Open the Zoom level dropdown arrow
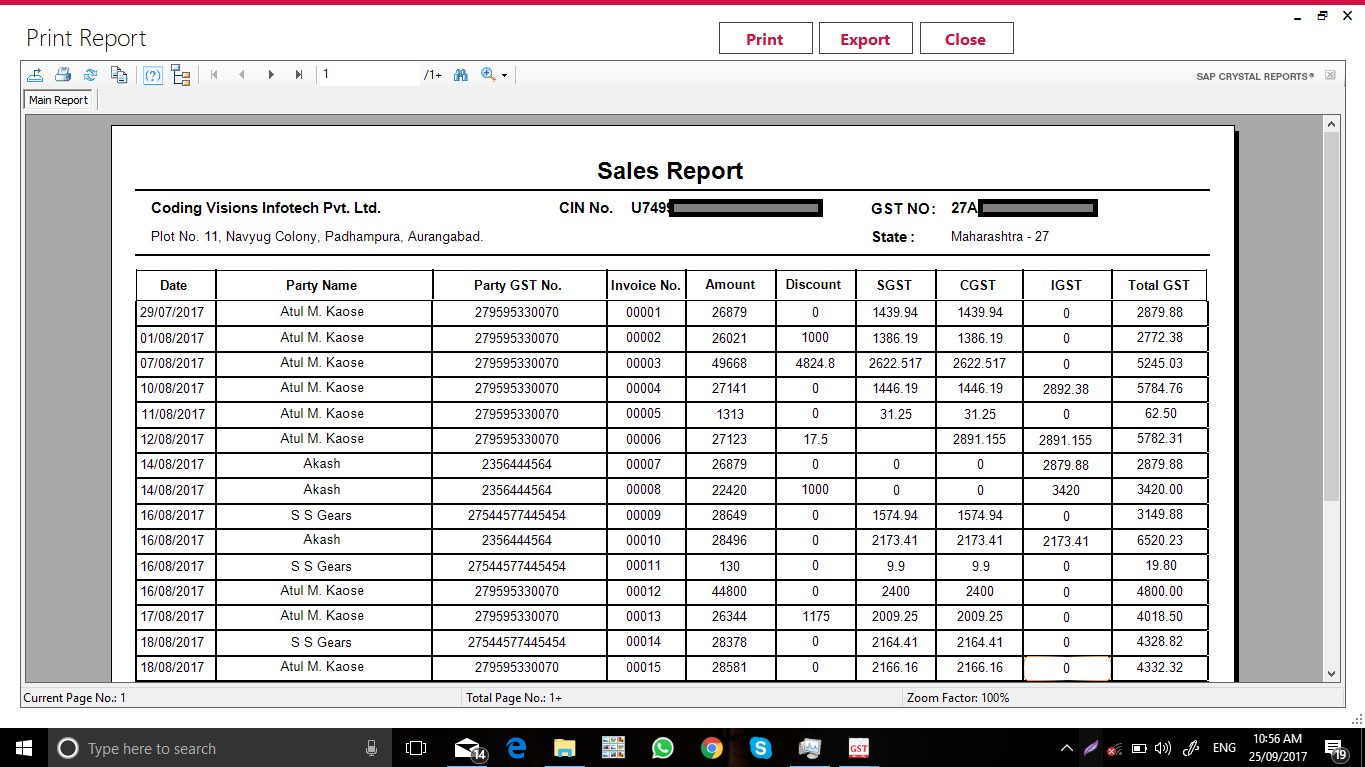Screen dimensions: 1365x767 click(x=503, y=74)
